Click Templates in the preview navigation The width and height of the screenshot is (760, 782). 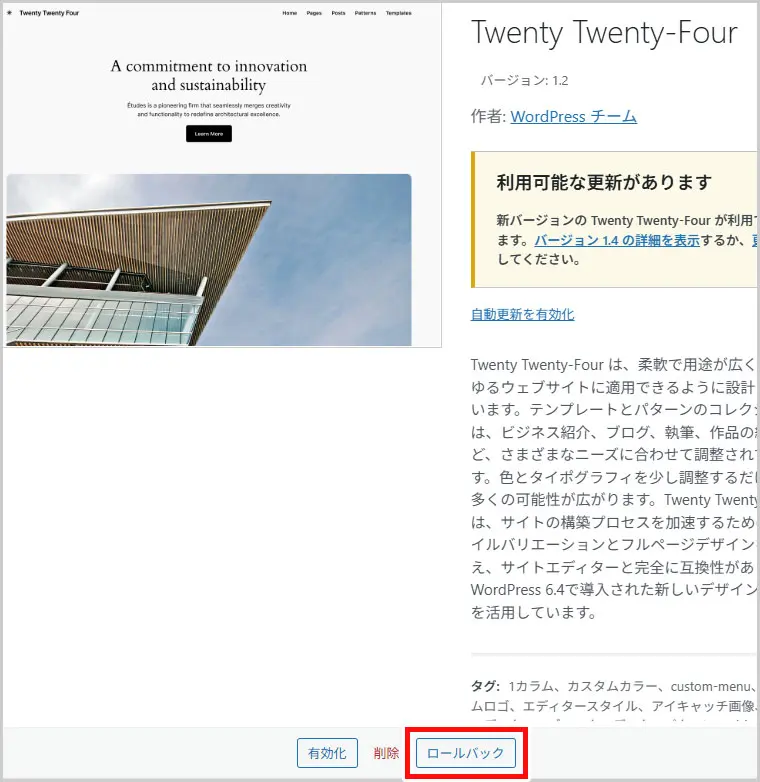click(398, 13)
